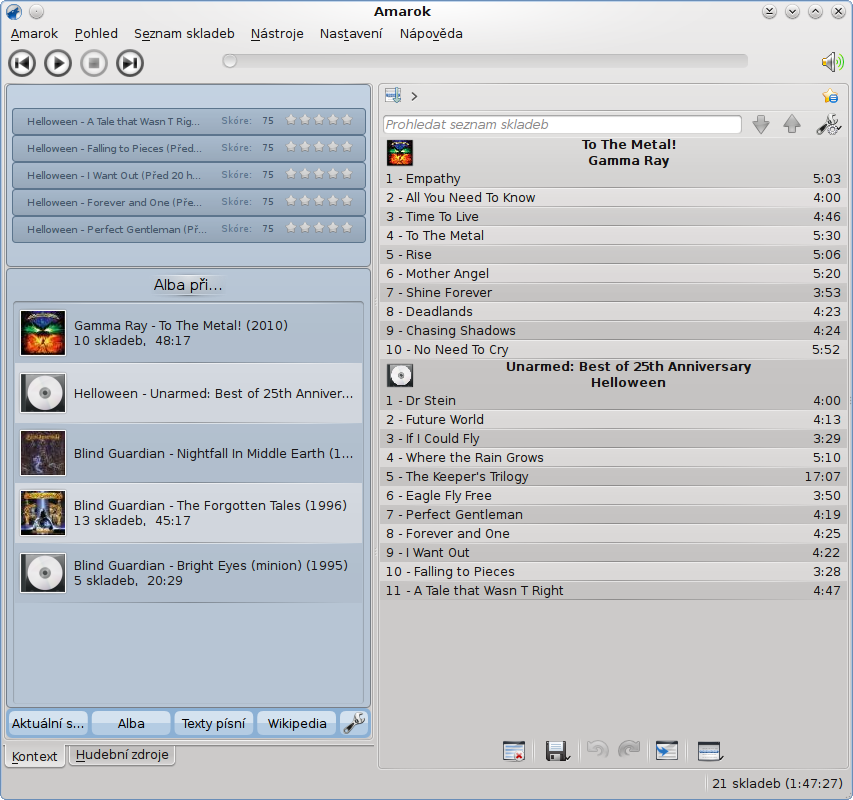Click the 'Alba při...' applet title

(188, 285)
